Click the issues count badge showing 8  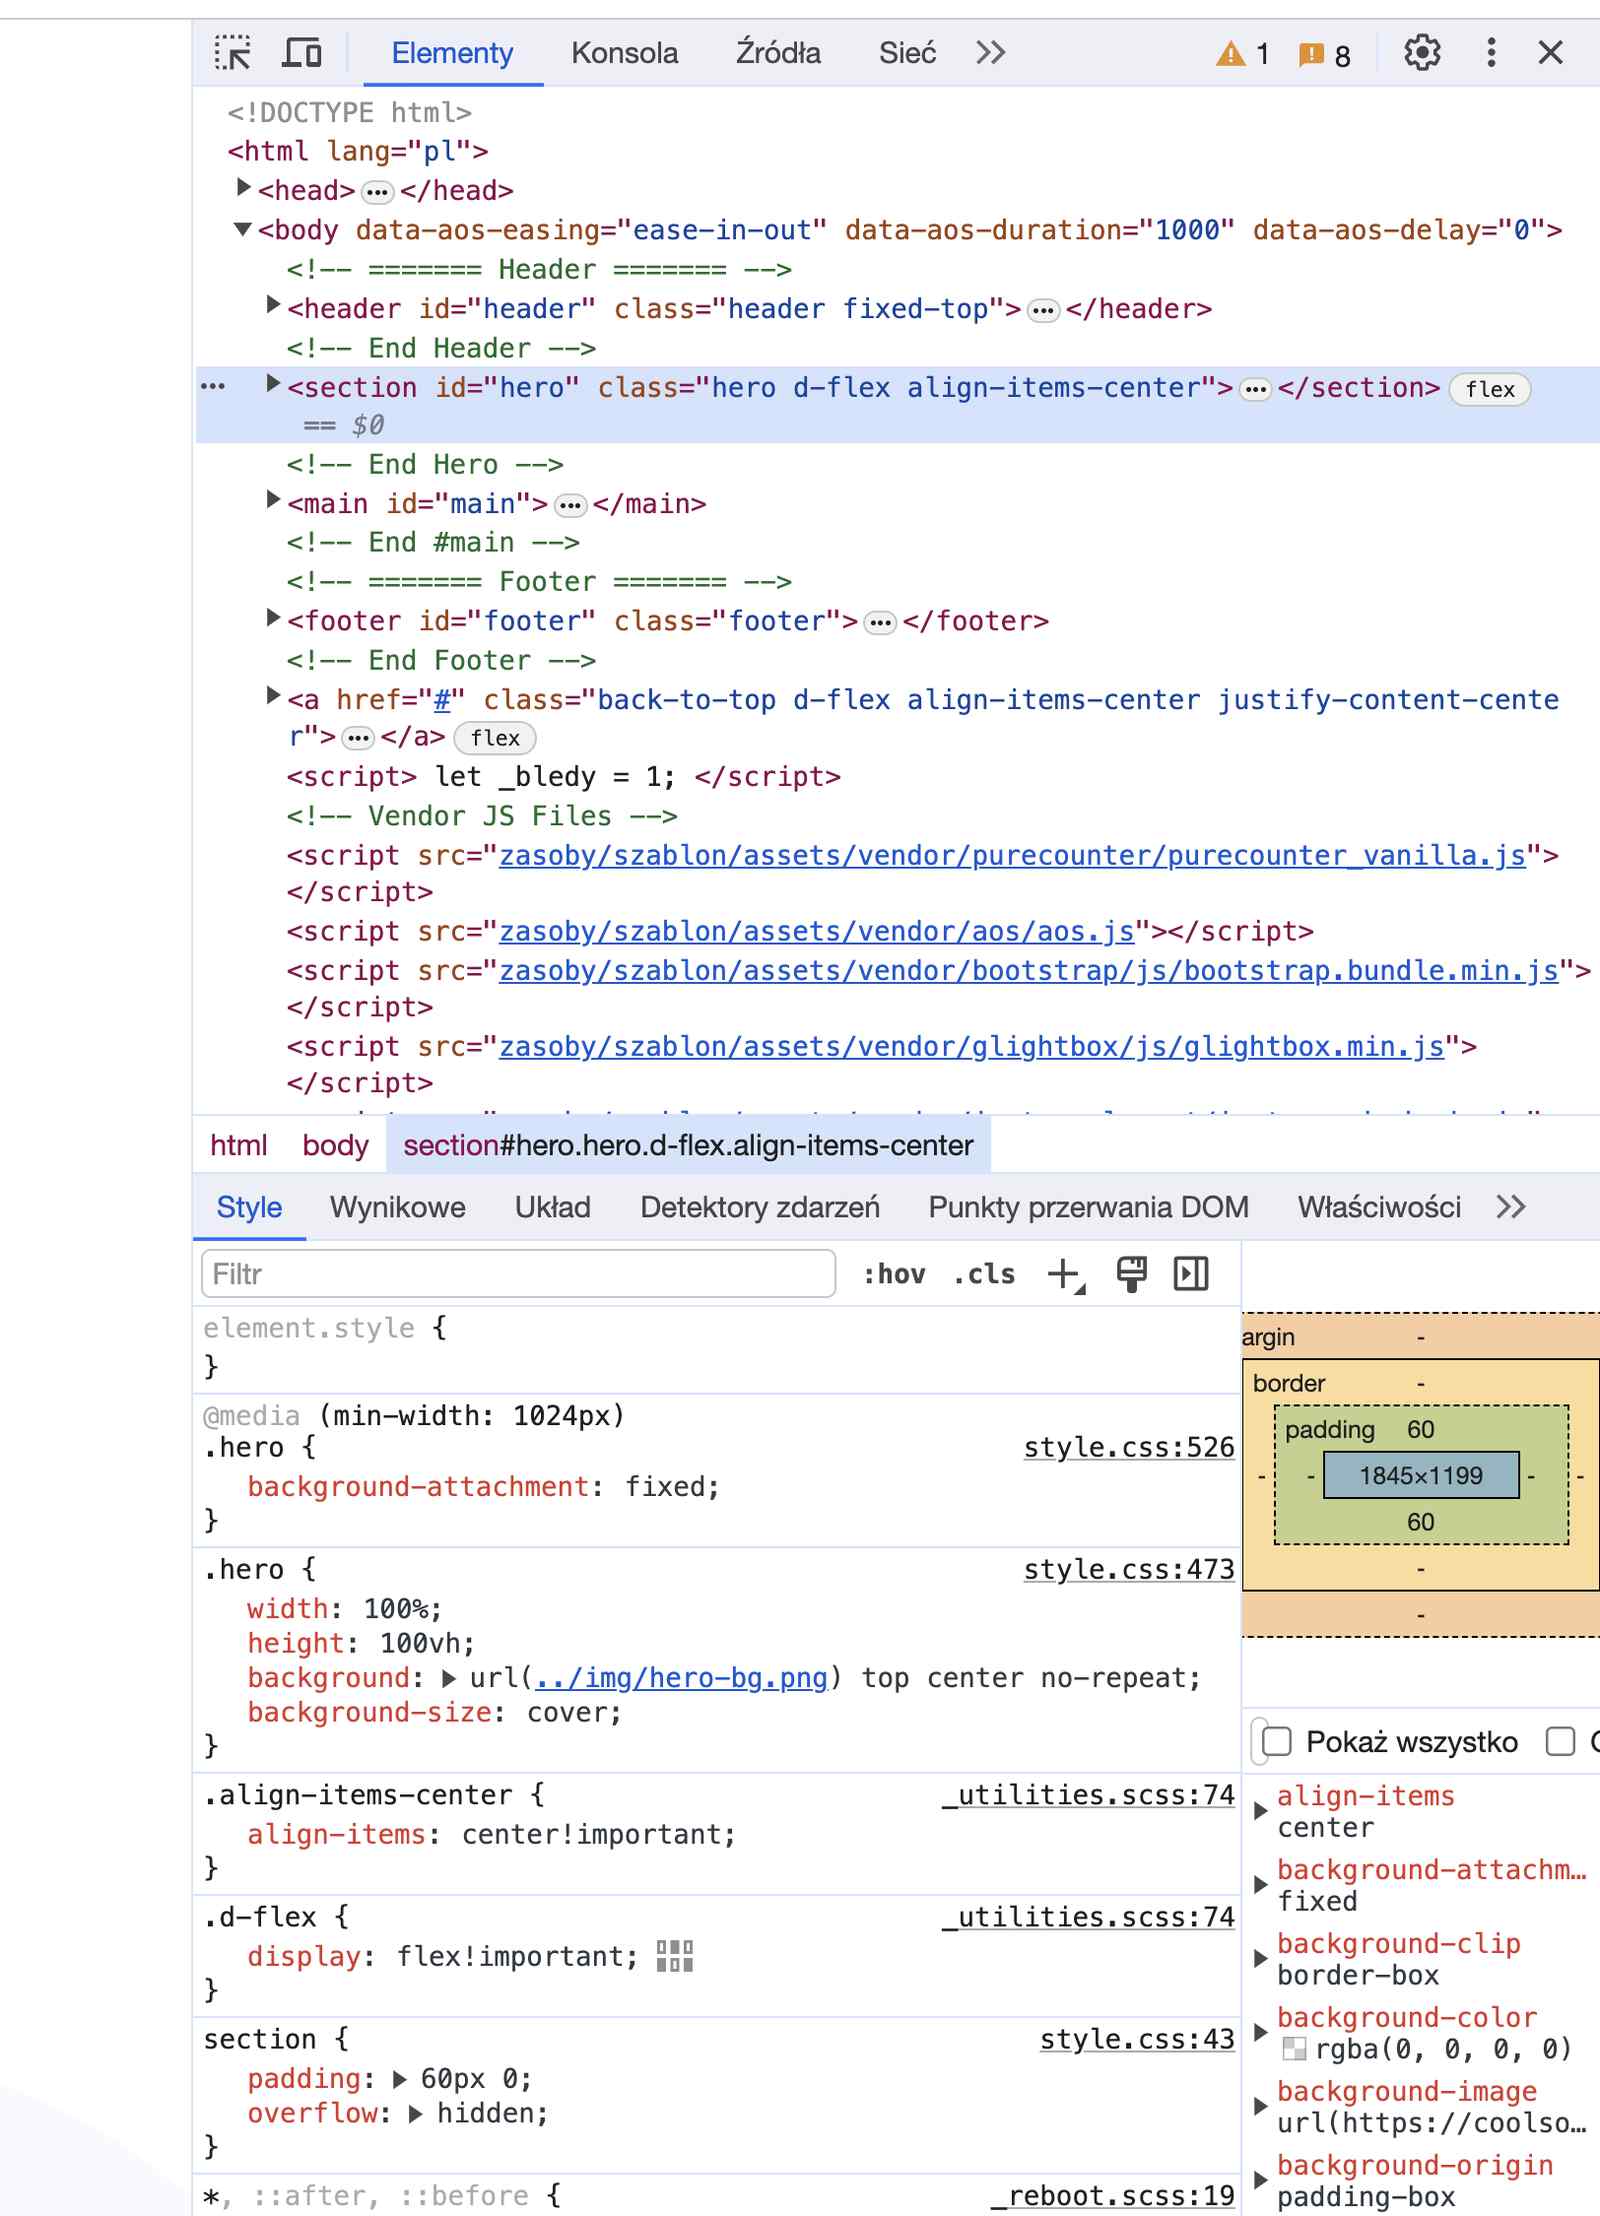[x=1324, y=54]
